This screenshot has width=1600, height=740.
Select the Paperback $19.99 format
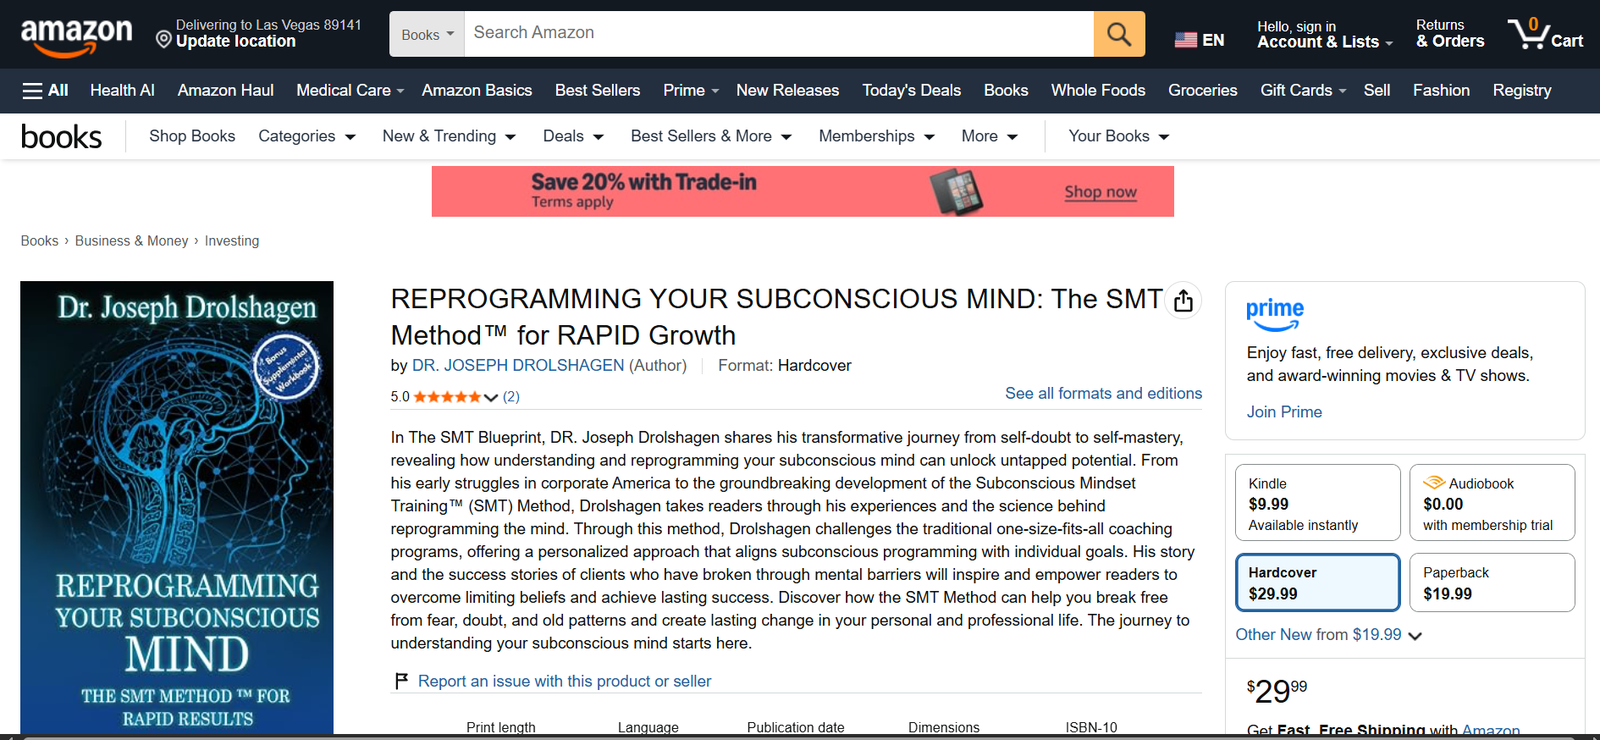1492,582
